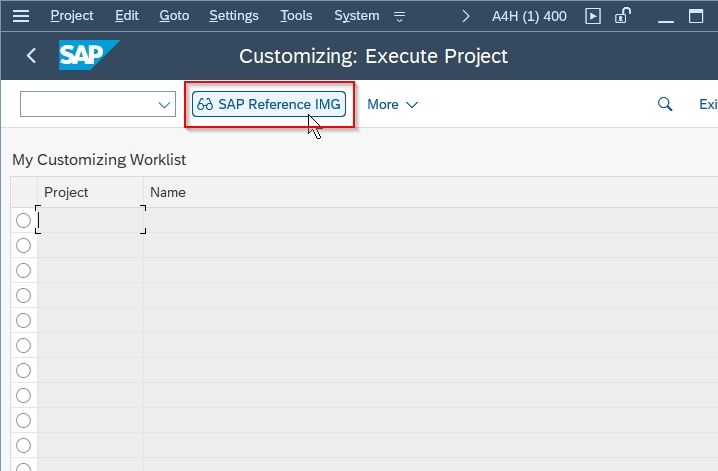
Task: Open the transaction command field dropdown
Action: click(164, 104)
